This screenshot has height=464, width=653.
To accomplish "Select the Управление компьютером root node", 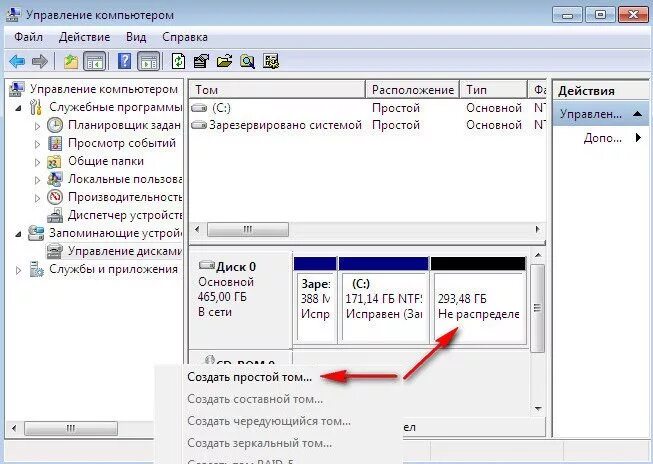I will click(104, 89).
